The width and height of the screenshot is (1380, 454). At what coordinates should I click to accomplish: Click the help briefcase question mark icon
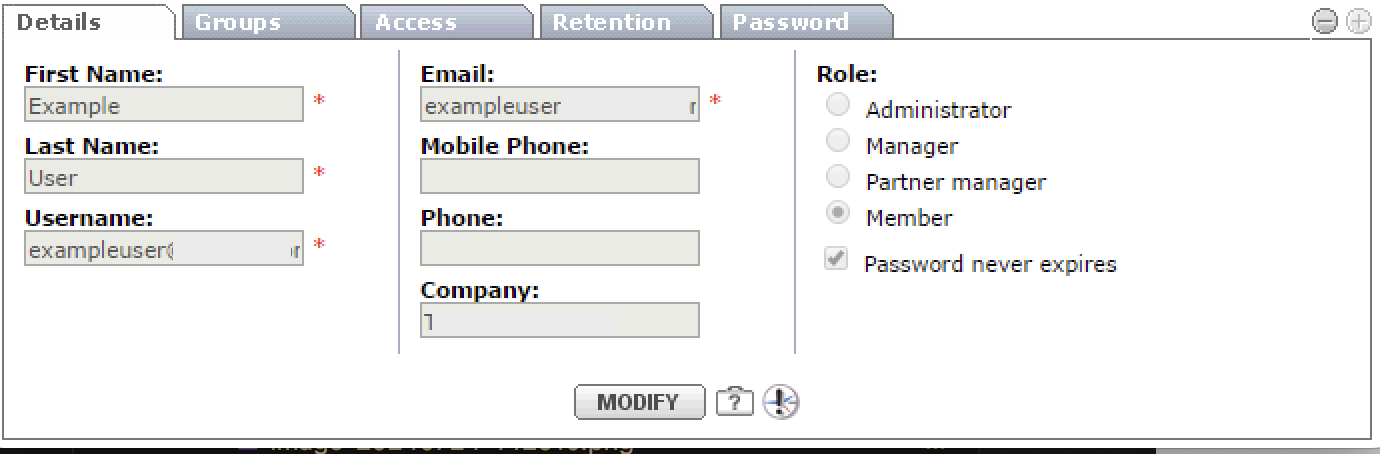coord(734,402)
